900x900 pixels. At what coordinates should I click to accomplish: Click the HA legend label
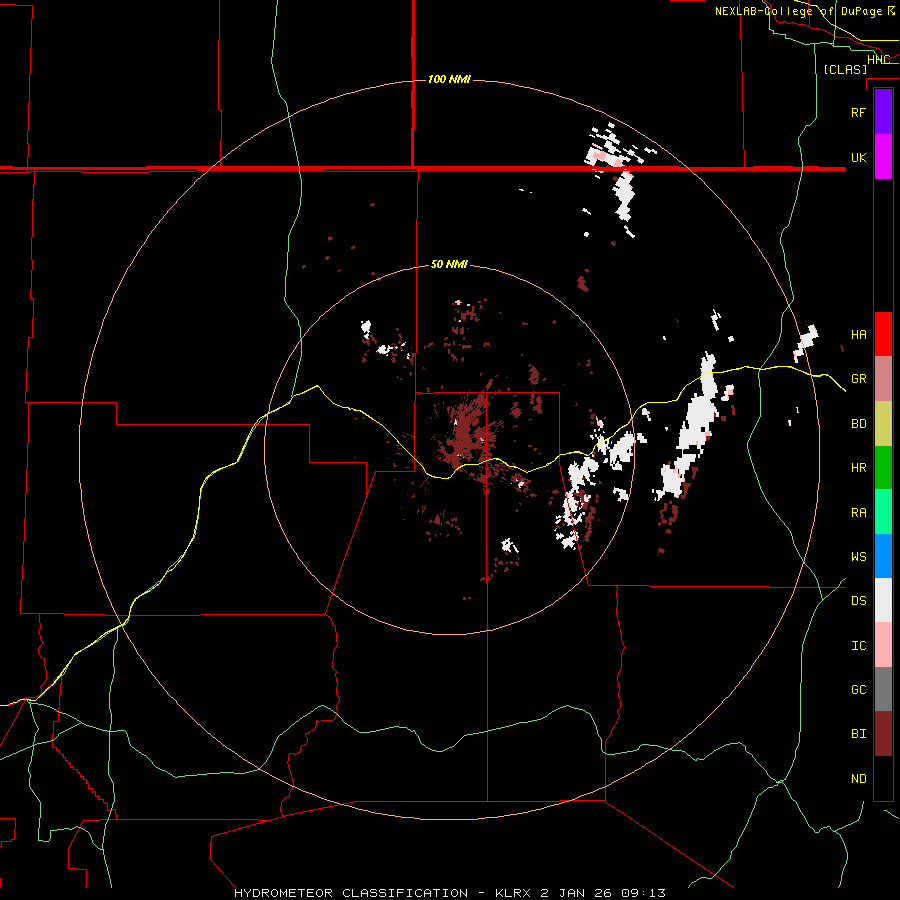coord(859,335)
